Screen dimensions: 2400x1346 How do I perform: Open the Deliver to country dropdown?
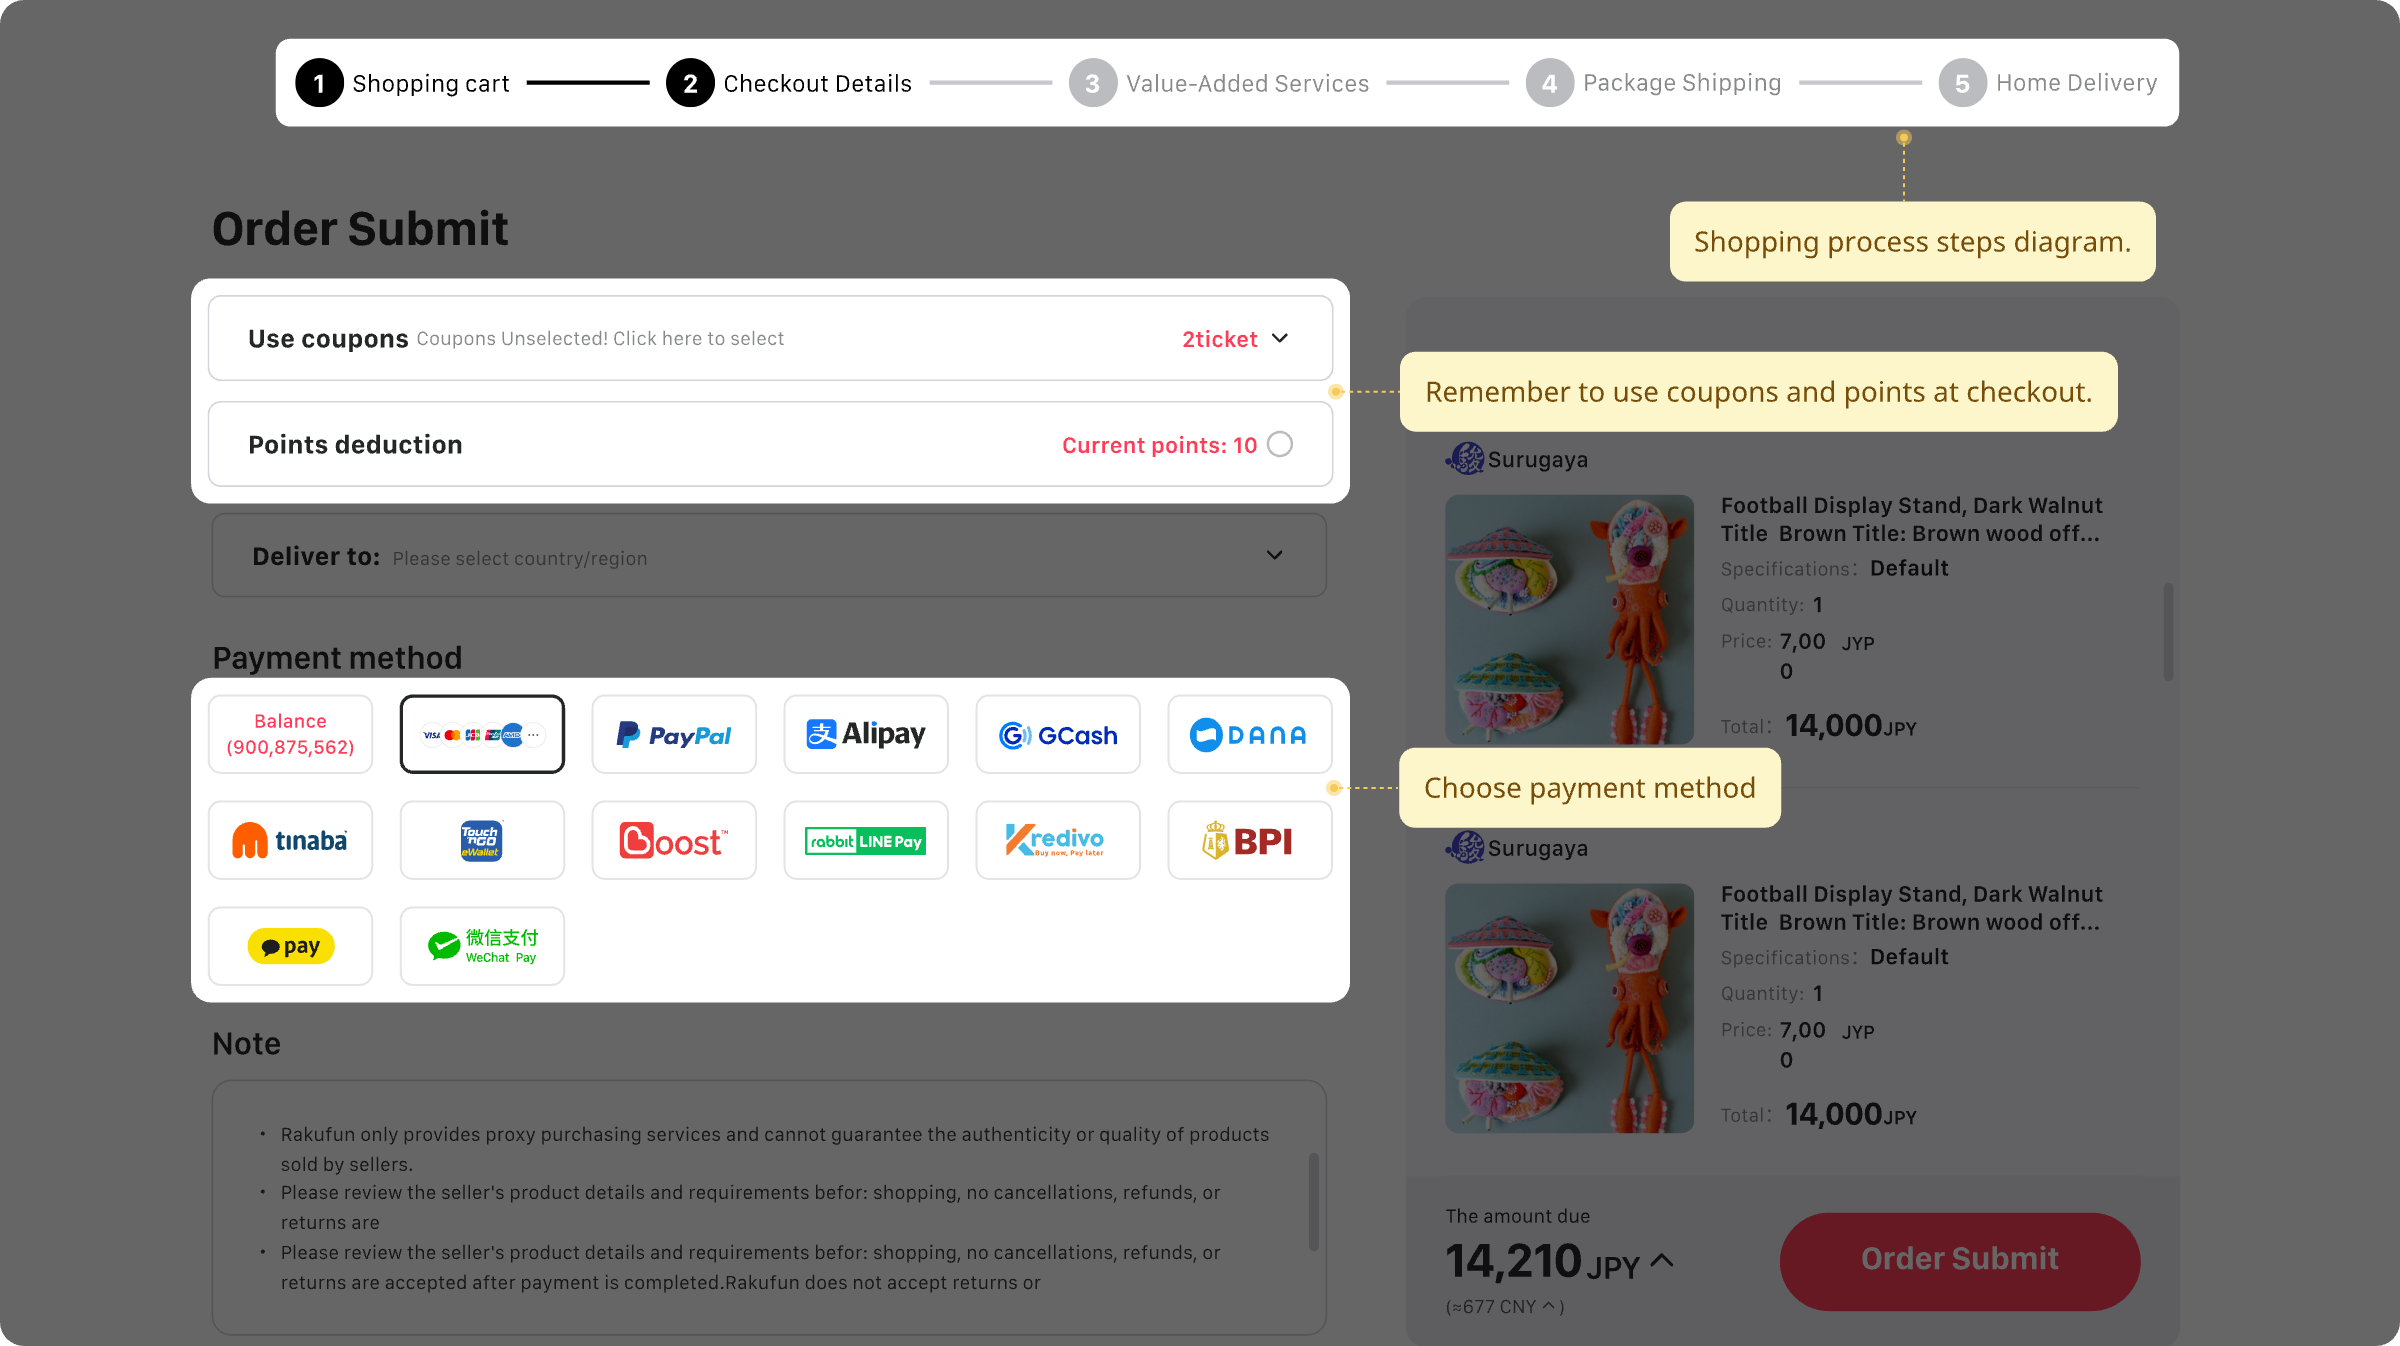pyautogui.click(x=770, y=556)
